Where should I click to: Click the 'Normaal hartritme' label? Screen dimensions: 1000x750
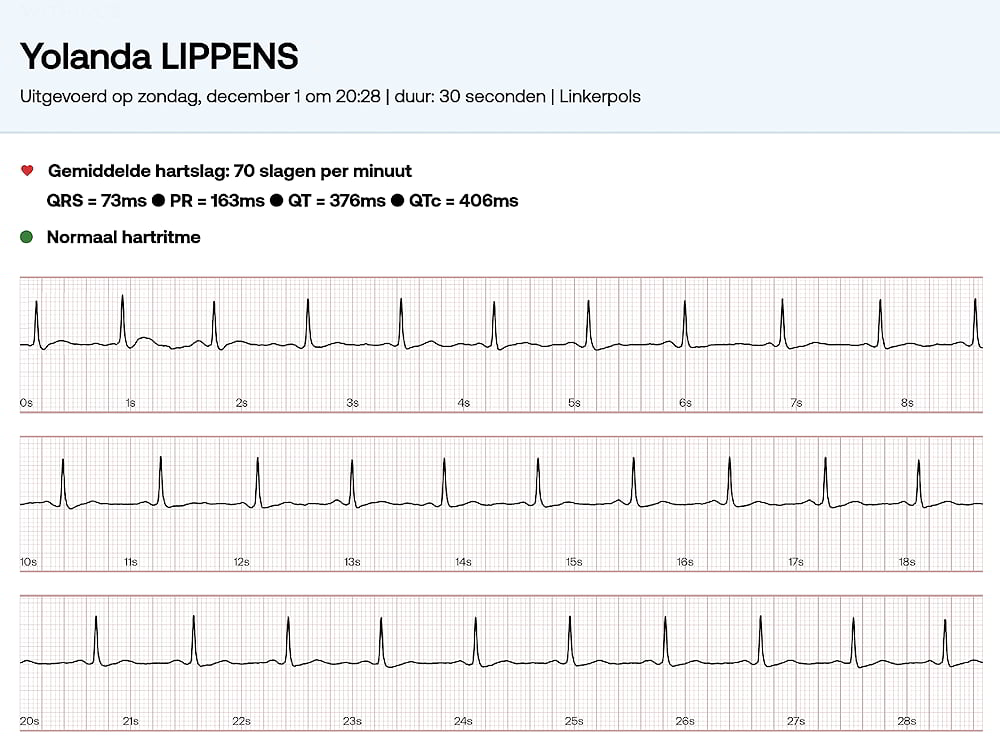click(123, 237)
